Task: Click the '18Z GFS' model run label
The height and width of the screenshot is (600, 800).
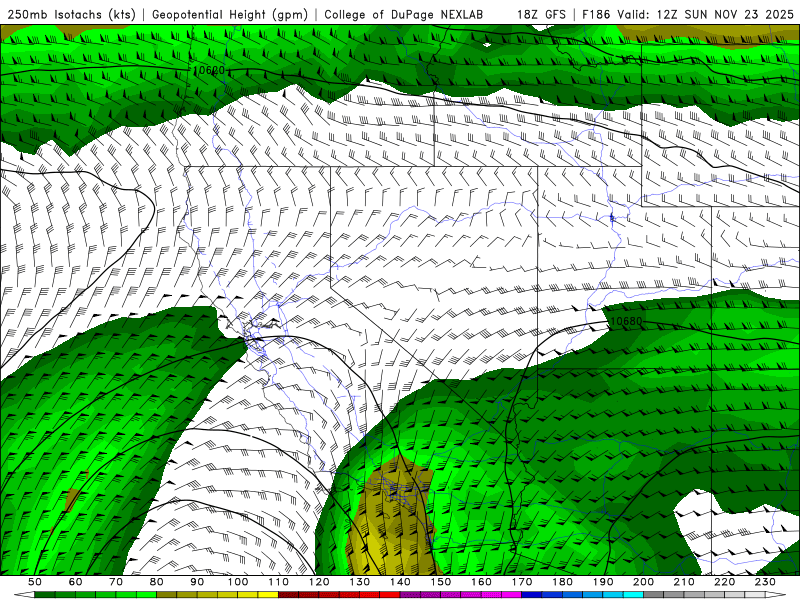Action: tap(541, 14)
